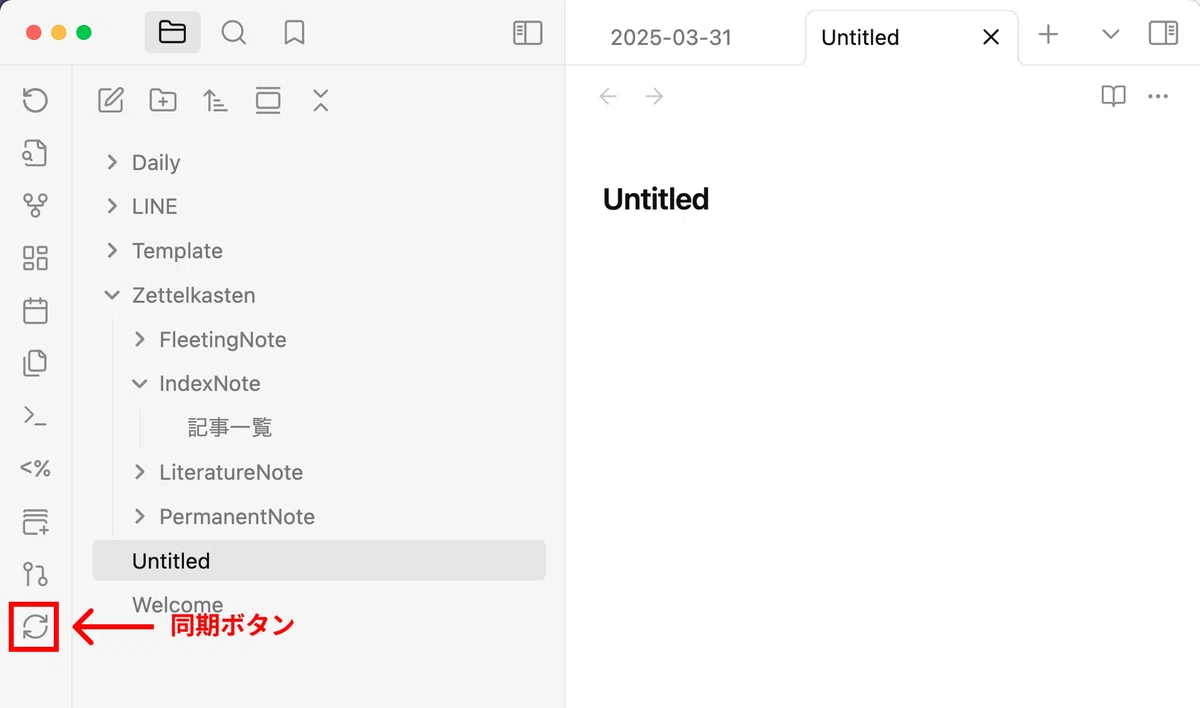Viewport: 1200px width, 708px height.
Task: Toggle the right sidebar panel
Action: point(1163,34)
